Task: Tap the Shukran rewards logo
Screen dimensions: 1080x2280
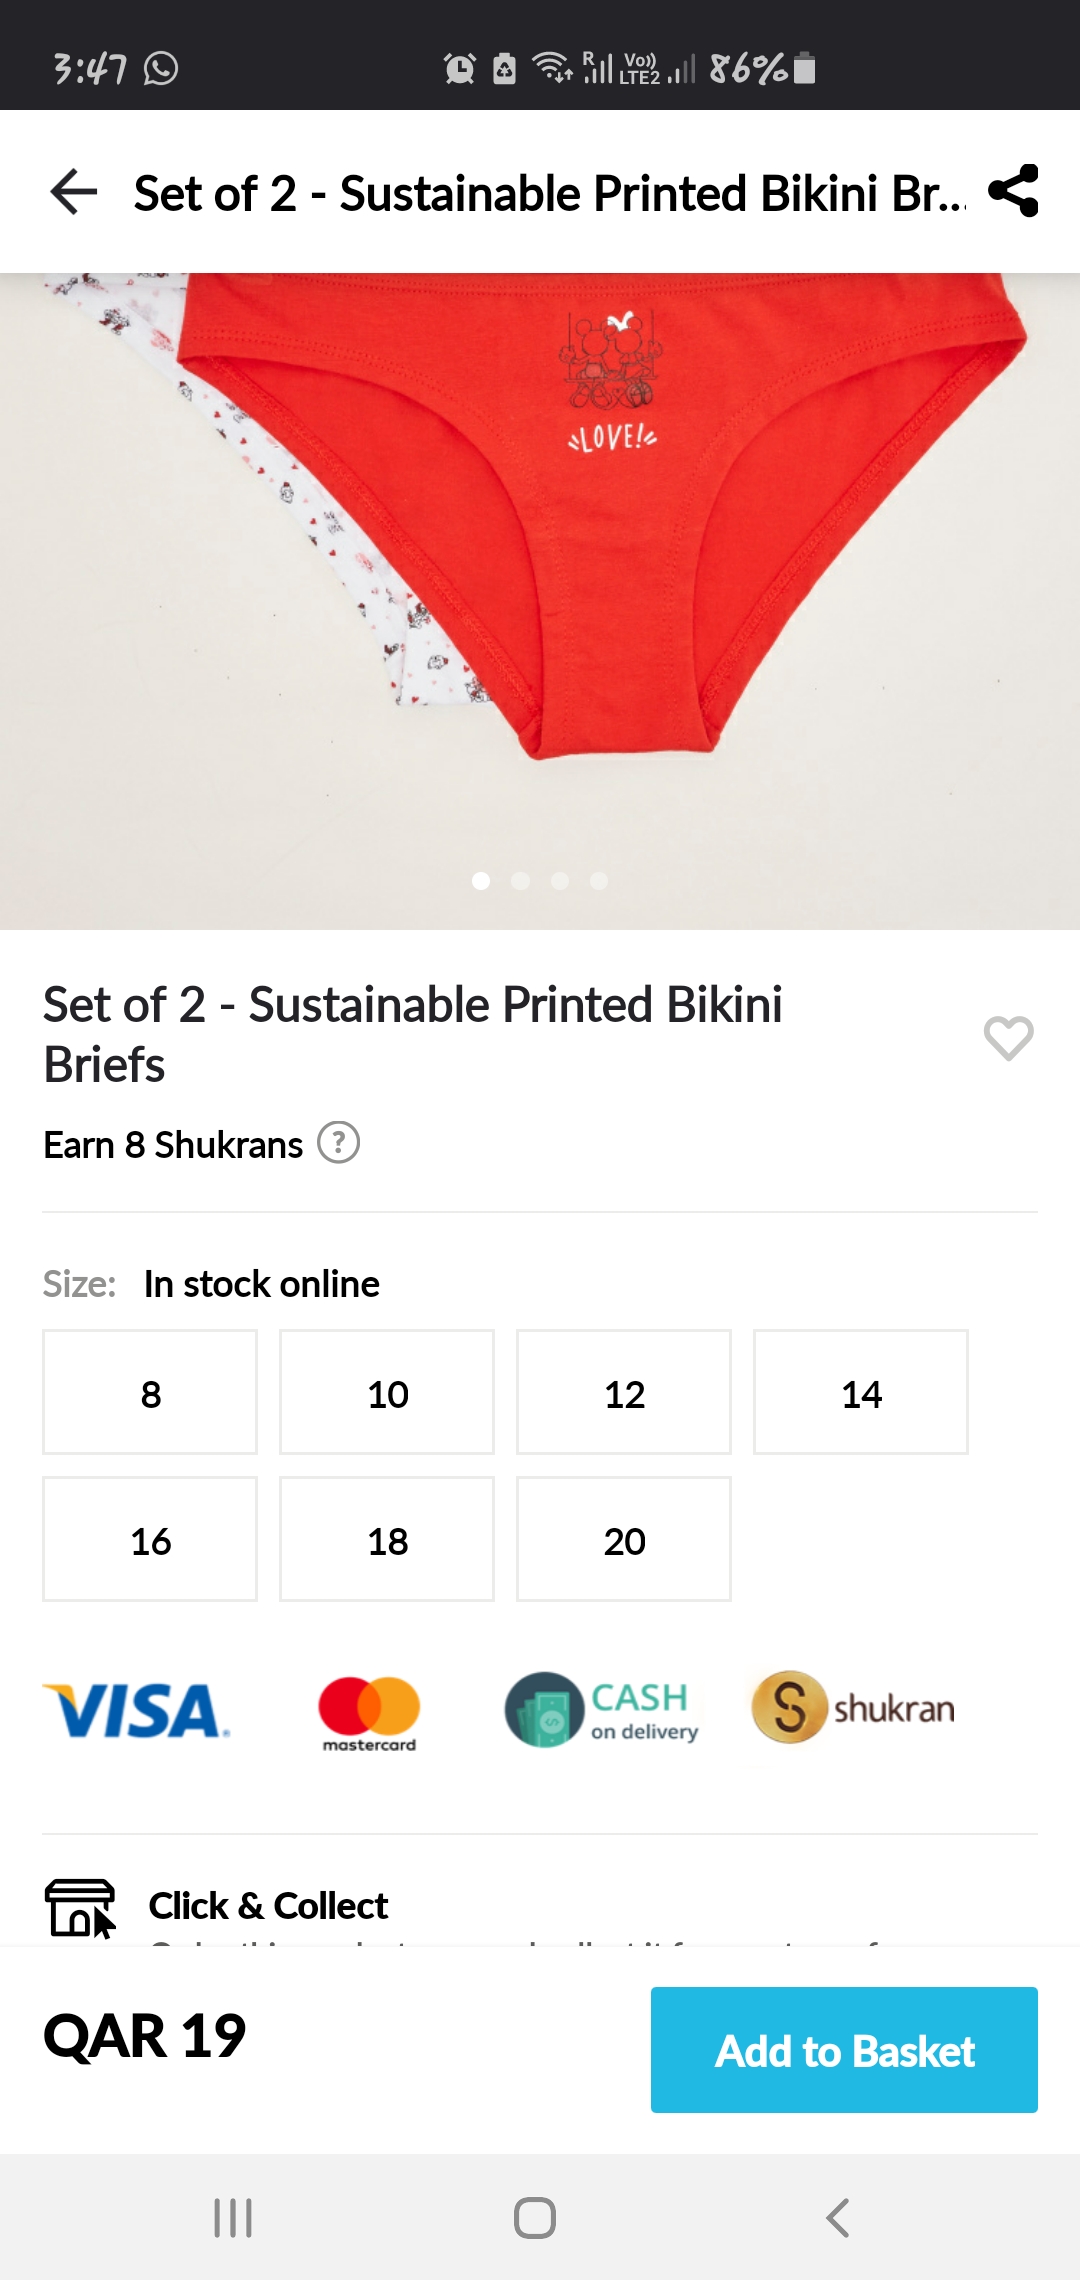Action: click(x=853, y=1708)
